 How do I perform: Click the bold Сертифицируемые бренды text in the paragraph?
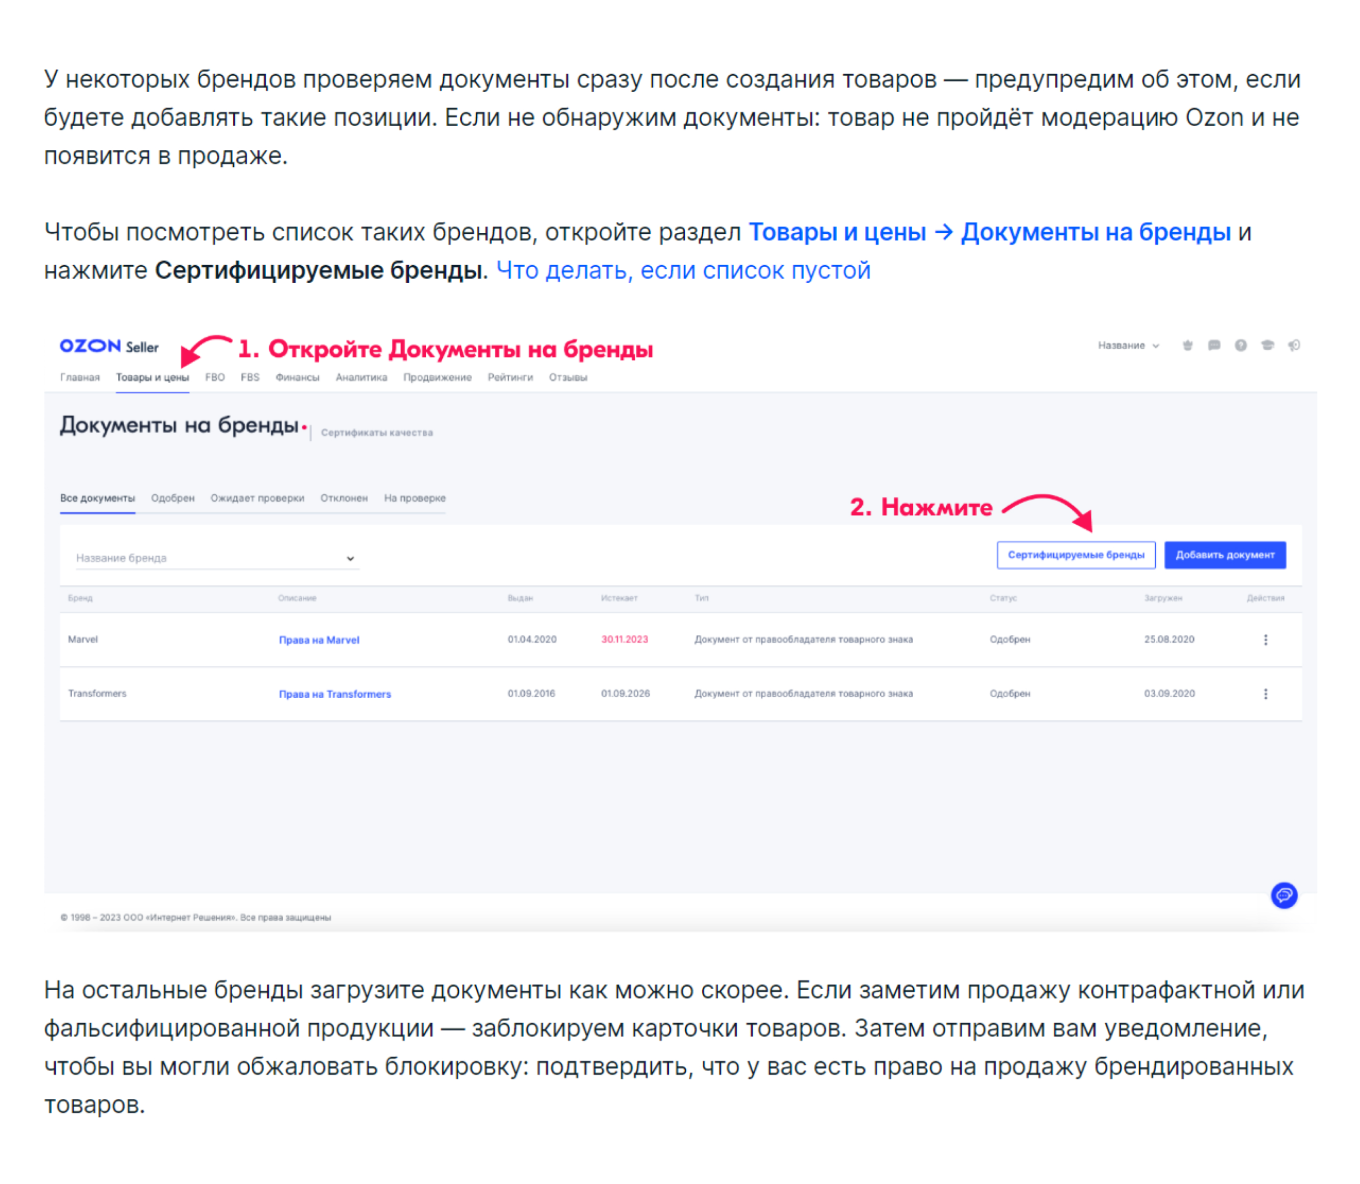tap(319, 270)
